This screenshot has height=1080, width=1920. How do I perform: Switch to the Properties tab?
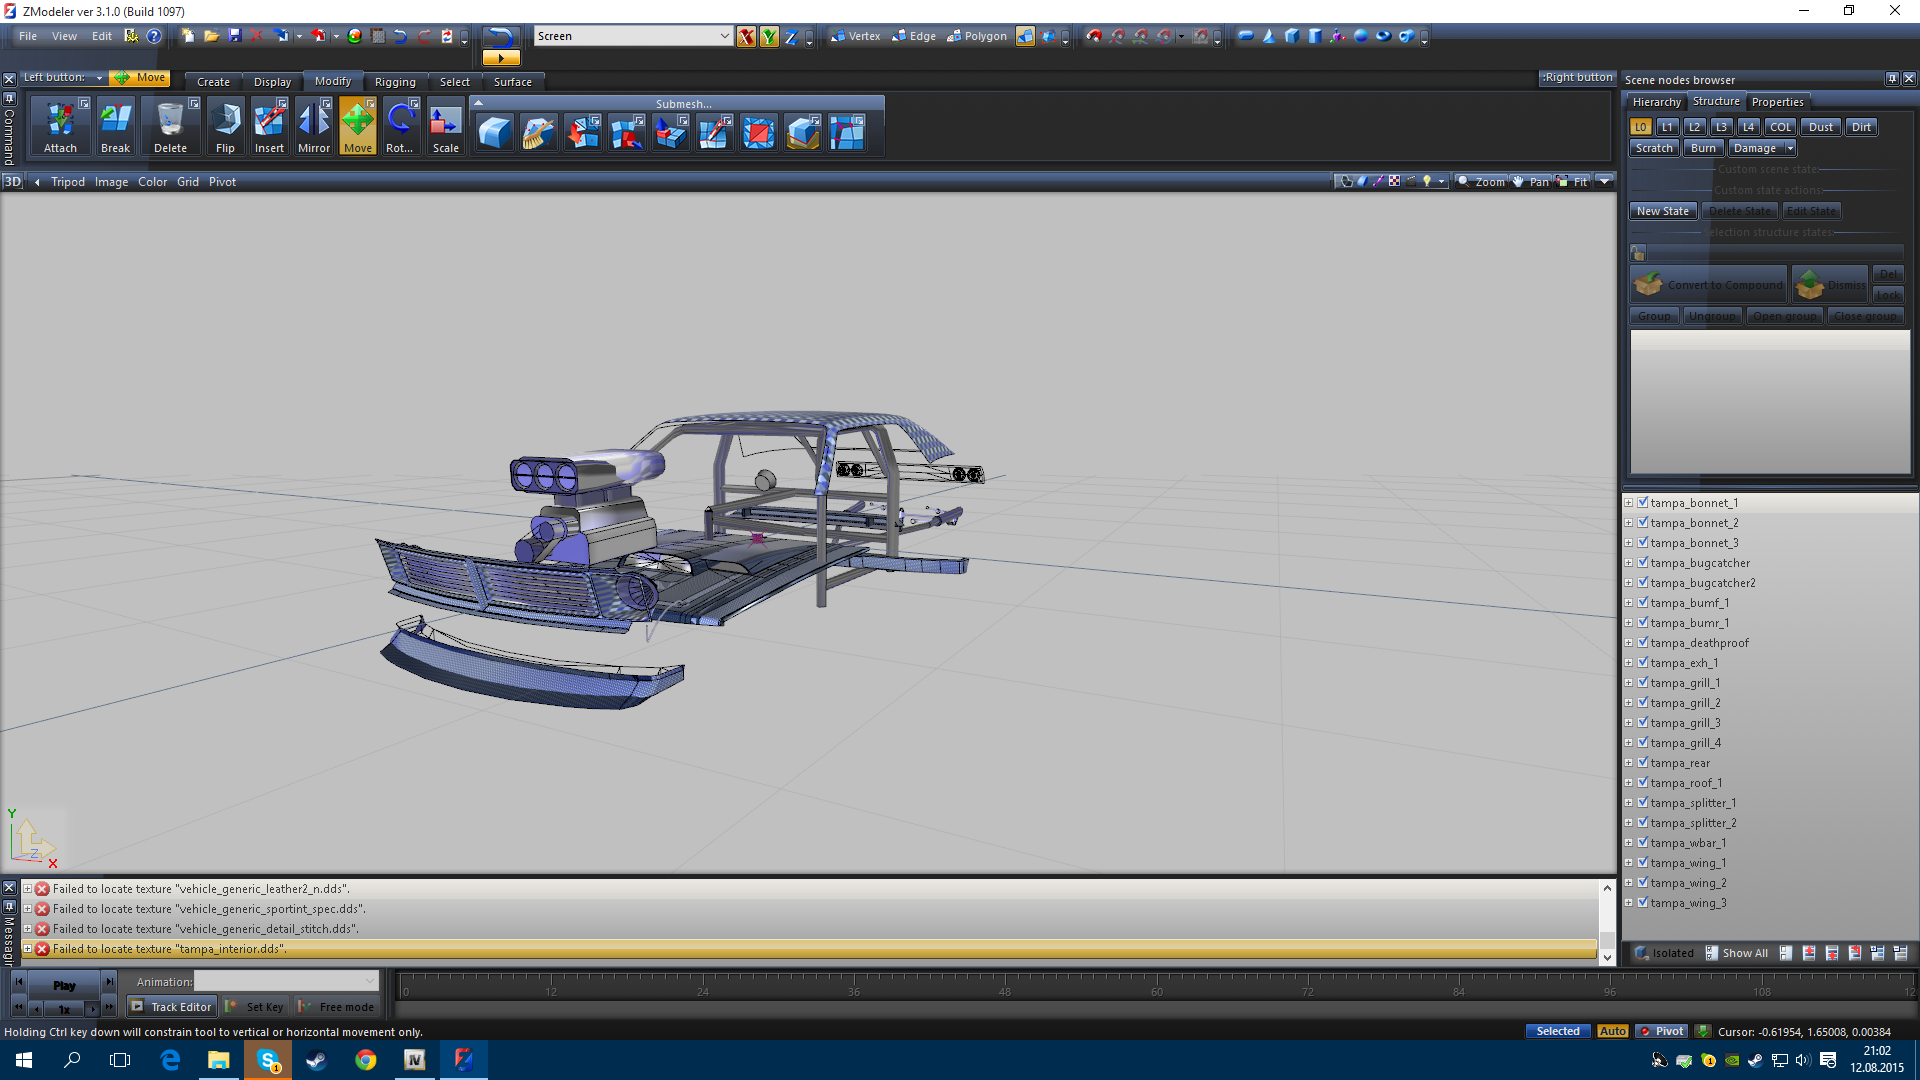(x=1777, y=102)
